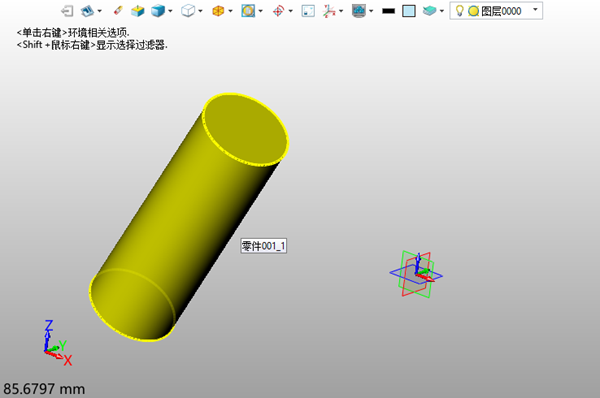Open dropdown arrow beside sketch plane icon

click(x=99, y=11)
